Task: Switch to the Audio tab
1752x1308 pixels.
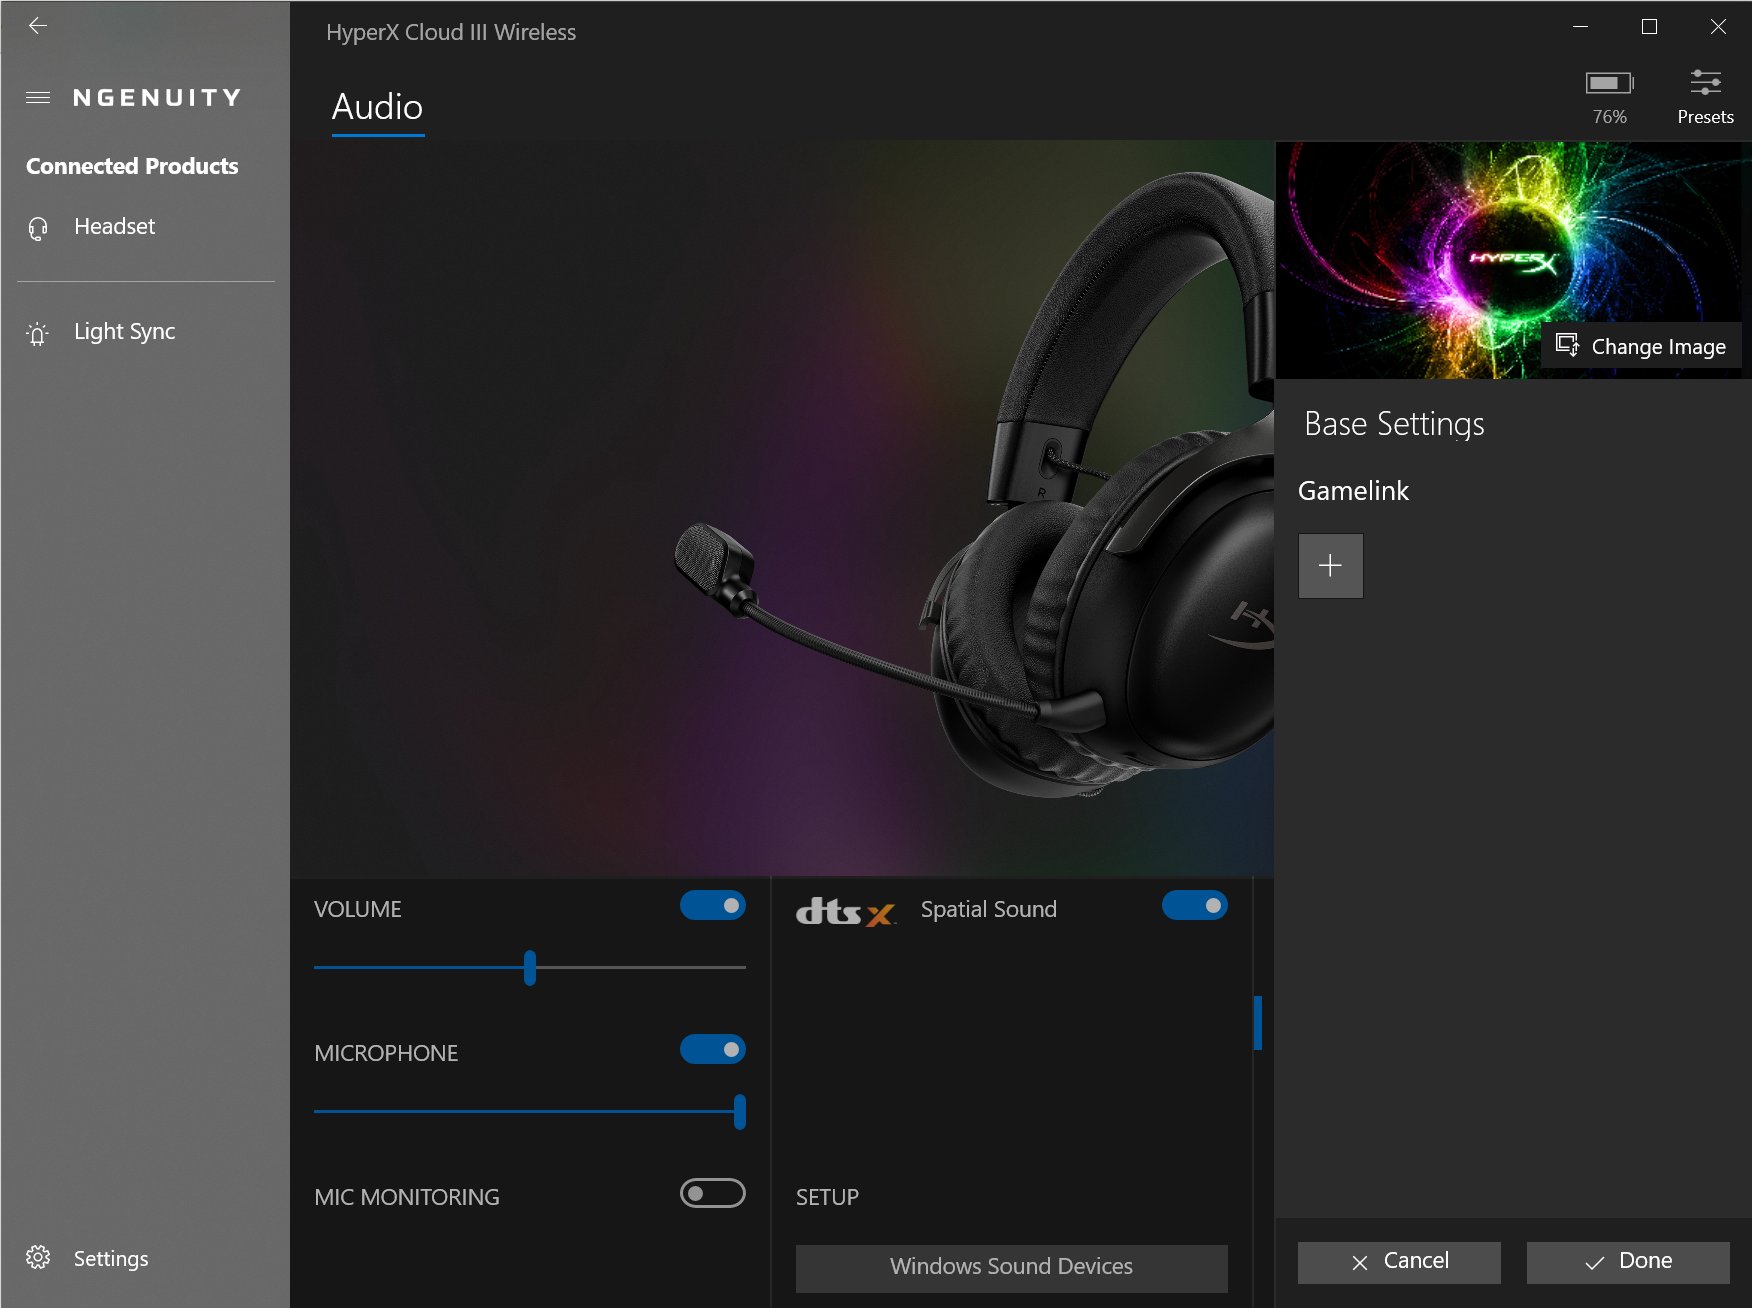Action: pyautogui.click(x=377, y=106)
